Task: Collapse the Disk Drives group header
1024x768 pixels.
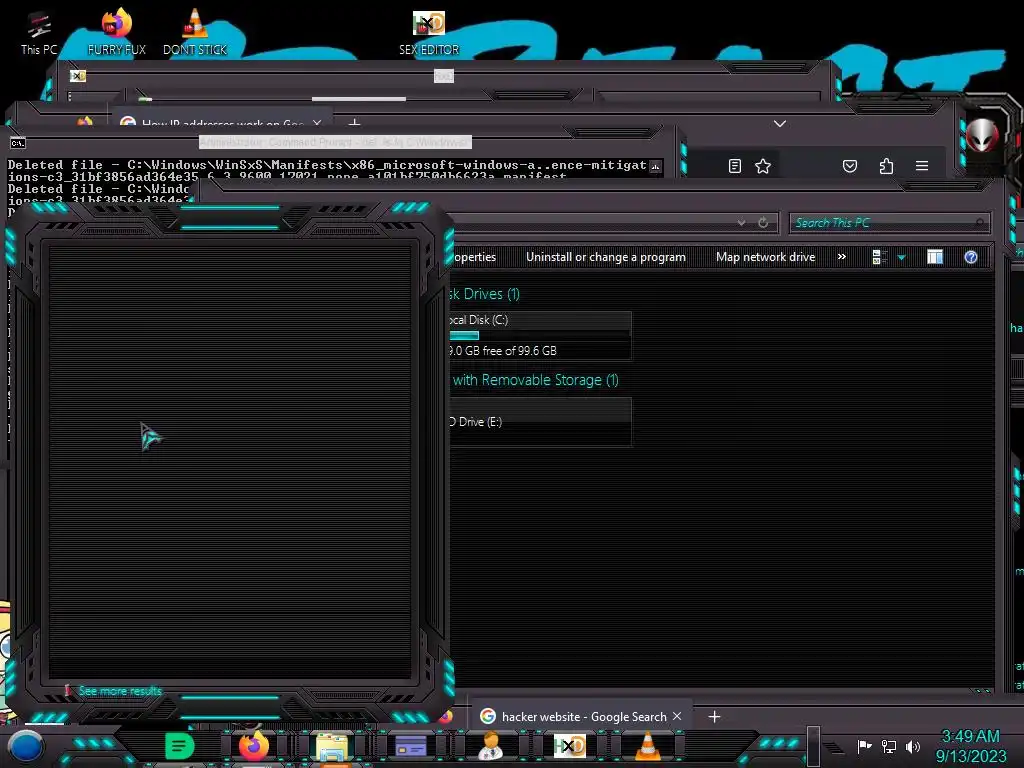Action: pos(485,294)
